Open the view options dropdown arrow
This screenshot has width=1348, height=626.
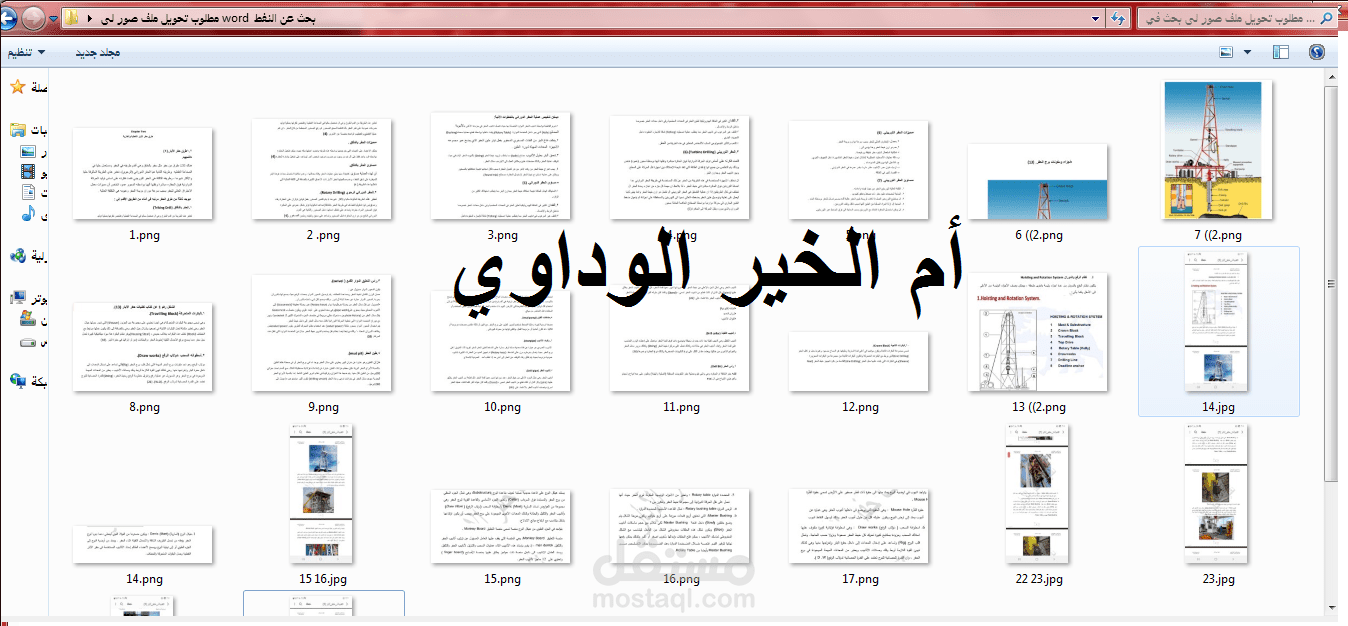[1246, 52]
